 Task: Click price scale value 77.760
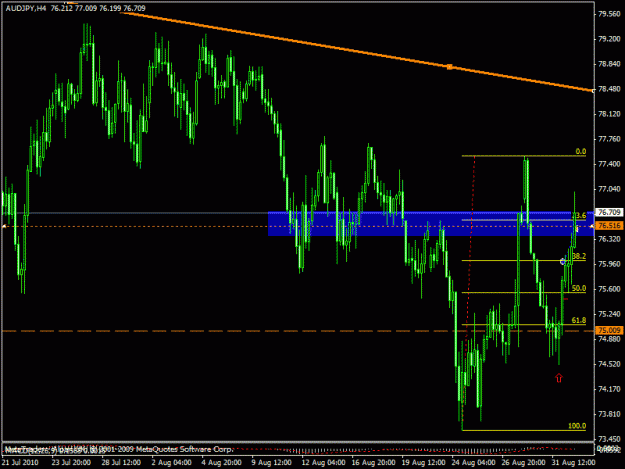[x=609, y=139]
